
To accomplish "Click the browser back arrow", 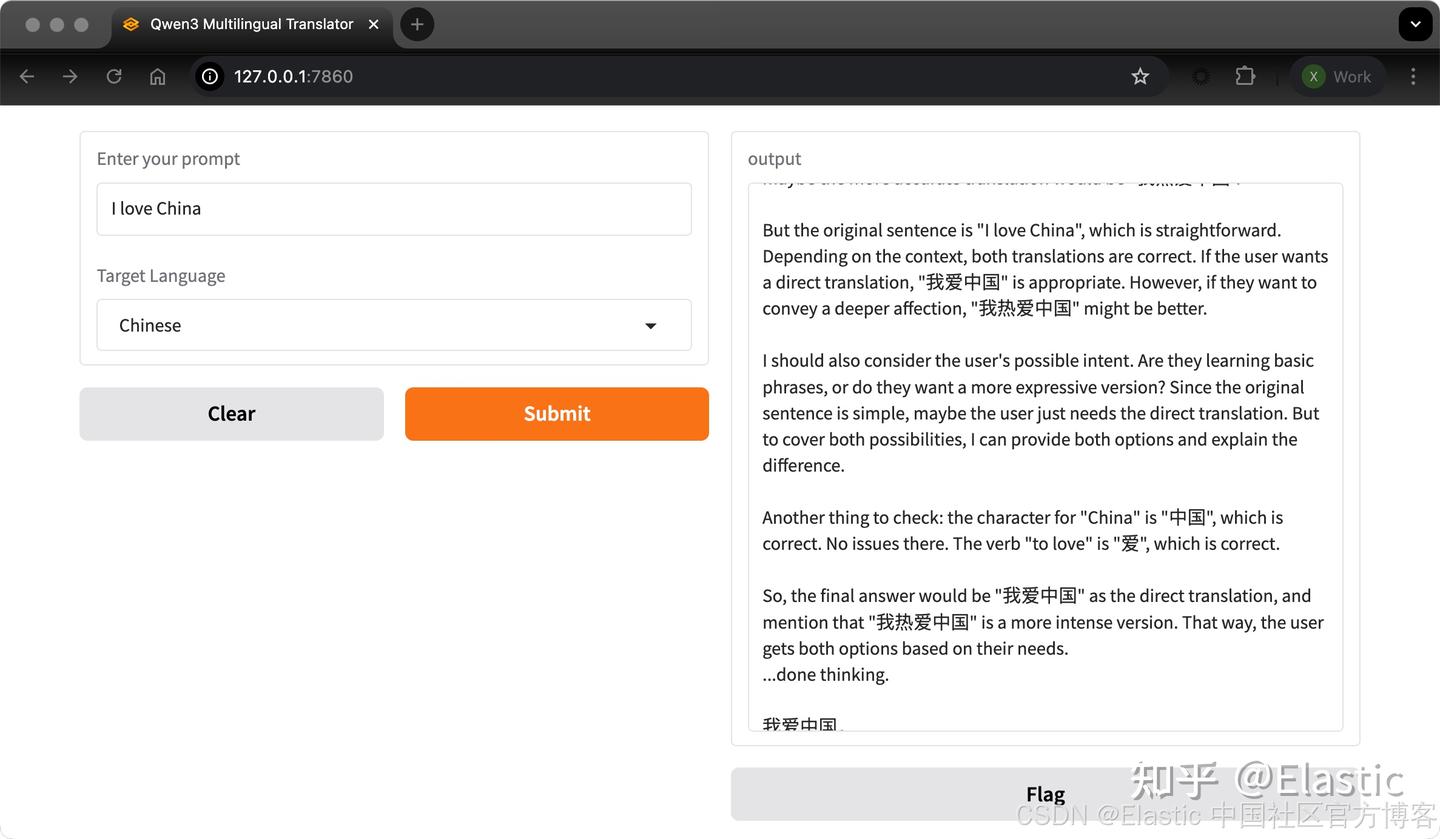I will click(27, 77).
